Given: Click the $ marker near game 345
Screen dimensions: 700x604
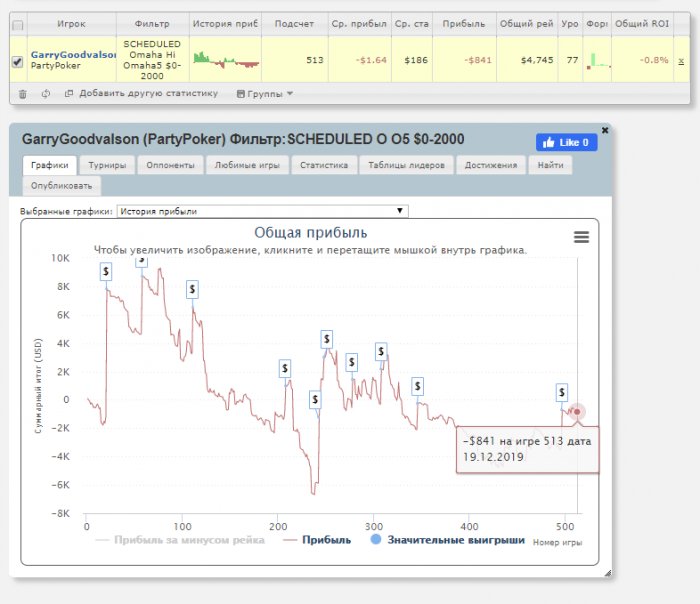Looking at the screenshot, I should click(417, 386).
